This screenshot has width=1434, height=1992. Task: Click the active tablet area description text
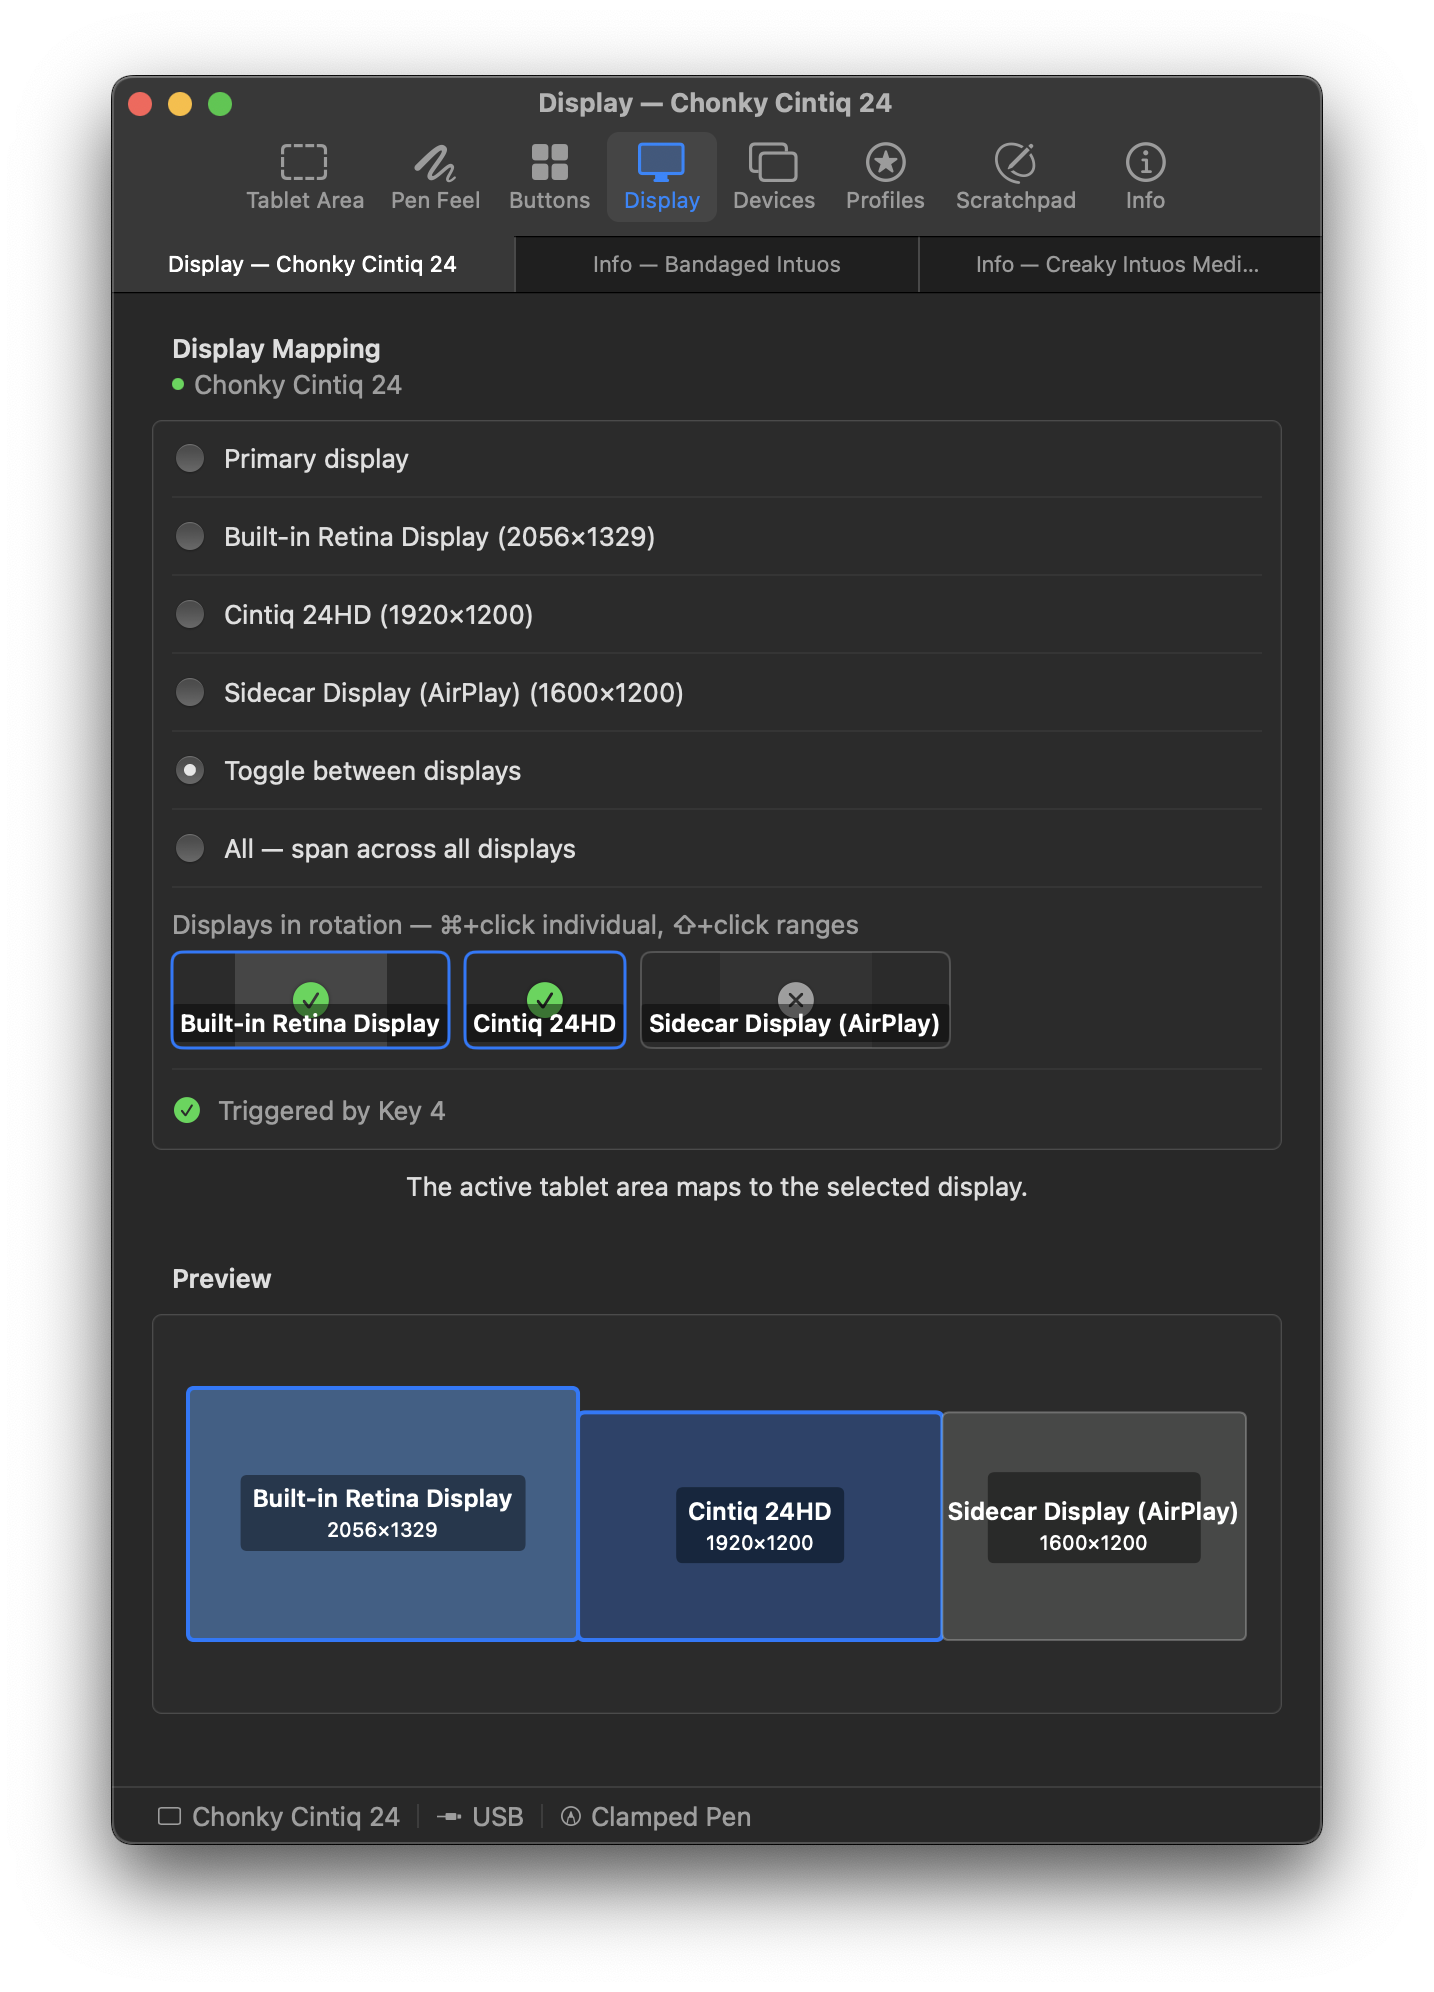tap(717, 1187)
